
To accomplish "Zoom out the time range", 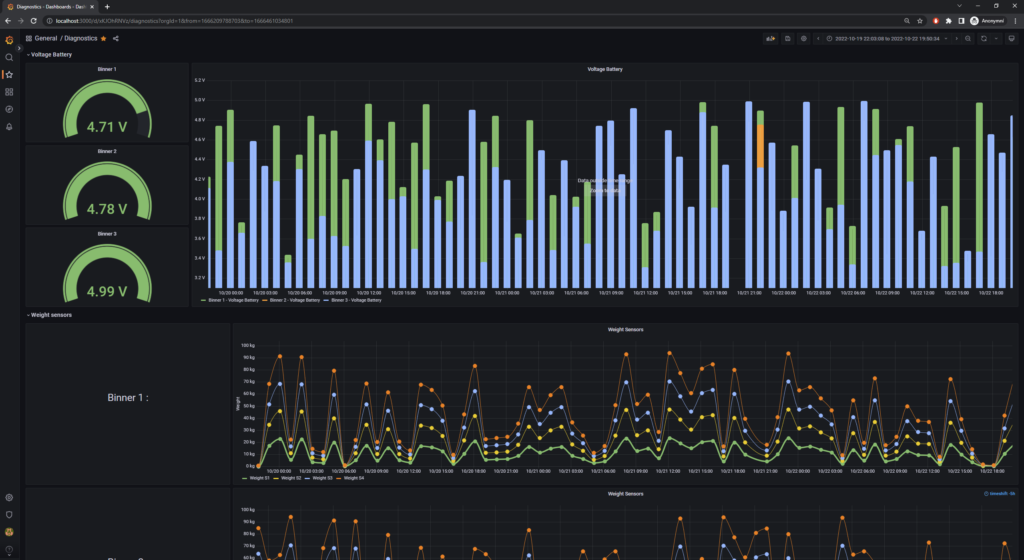I will coord(968,39).
